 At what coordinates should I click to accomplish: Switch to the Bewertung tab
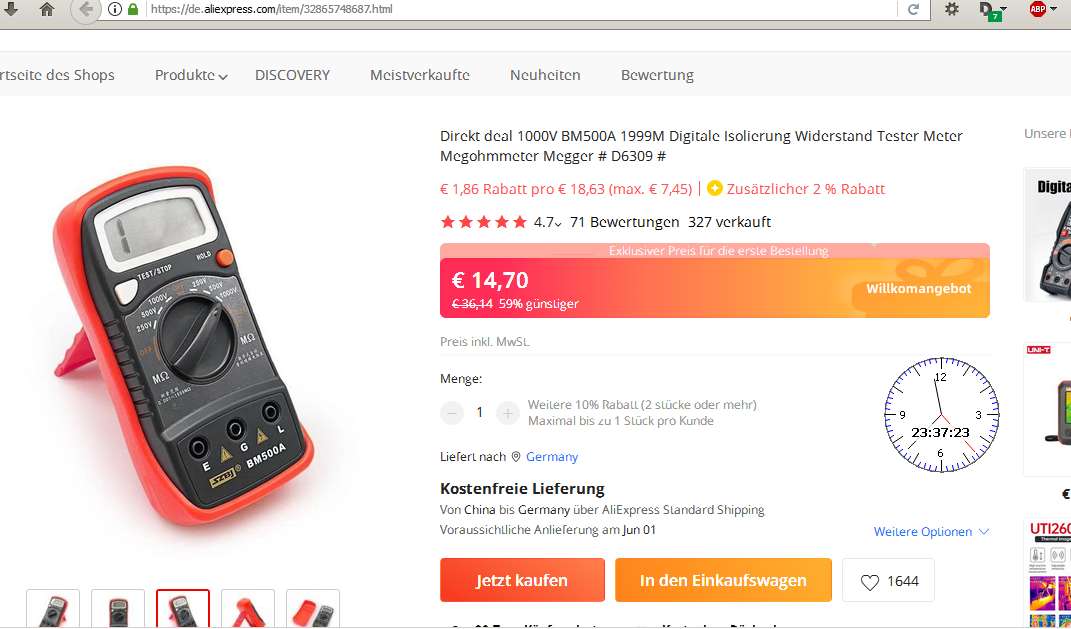pyautogui.click(x=657, y=75)
